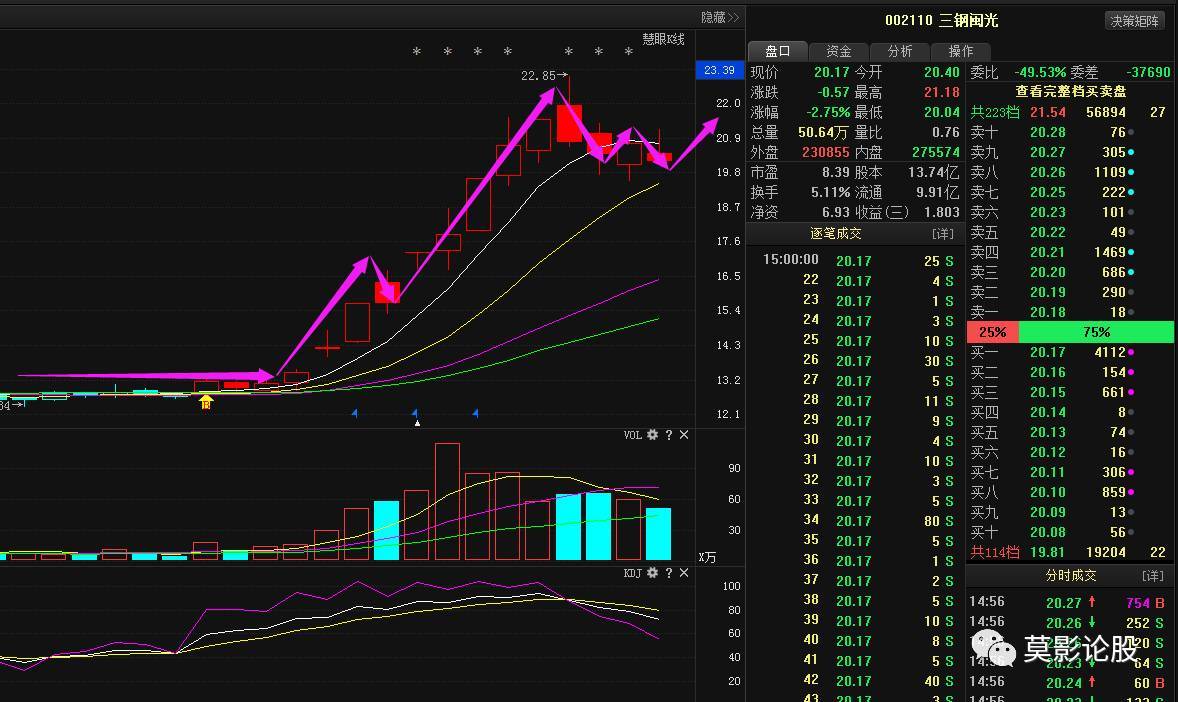Select the 操作 tab

pyautogui.click(x=960, y=51)
